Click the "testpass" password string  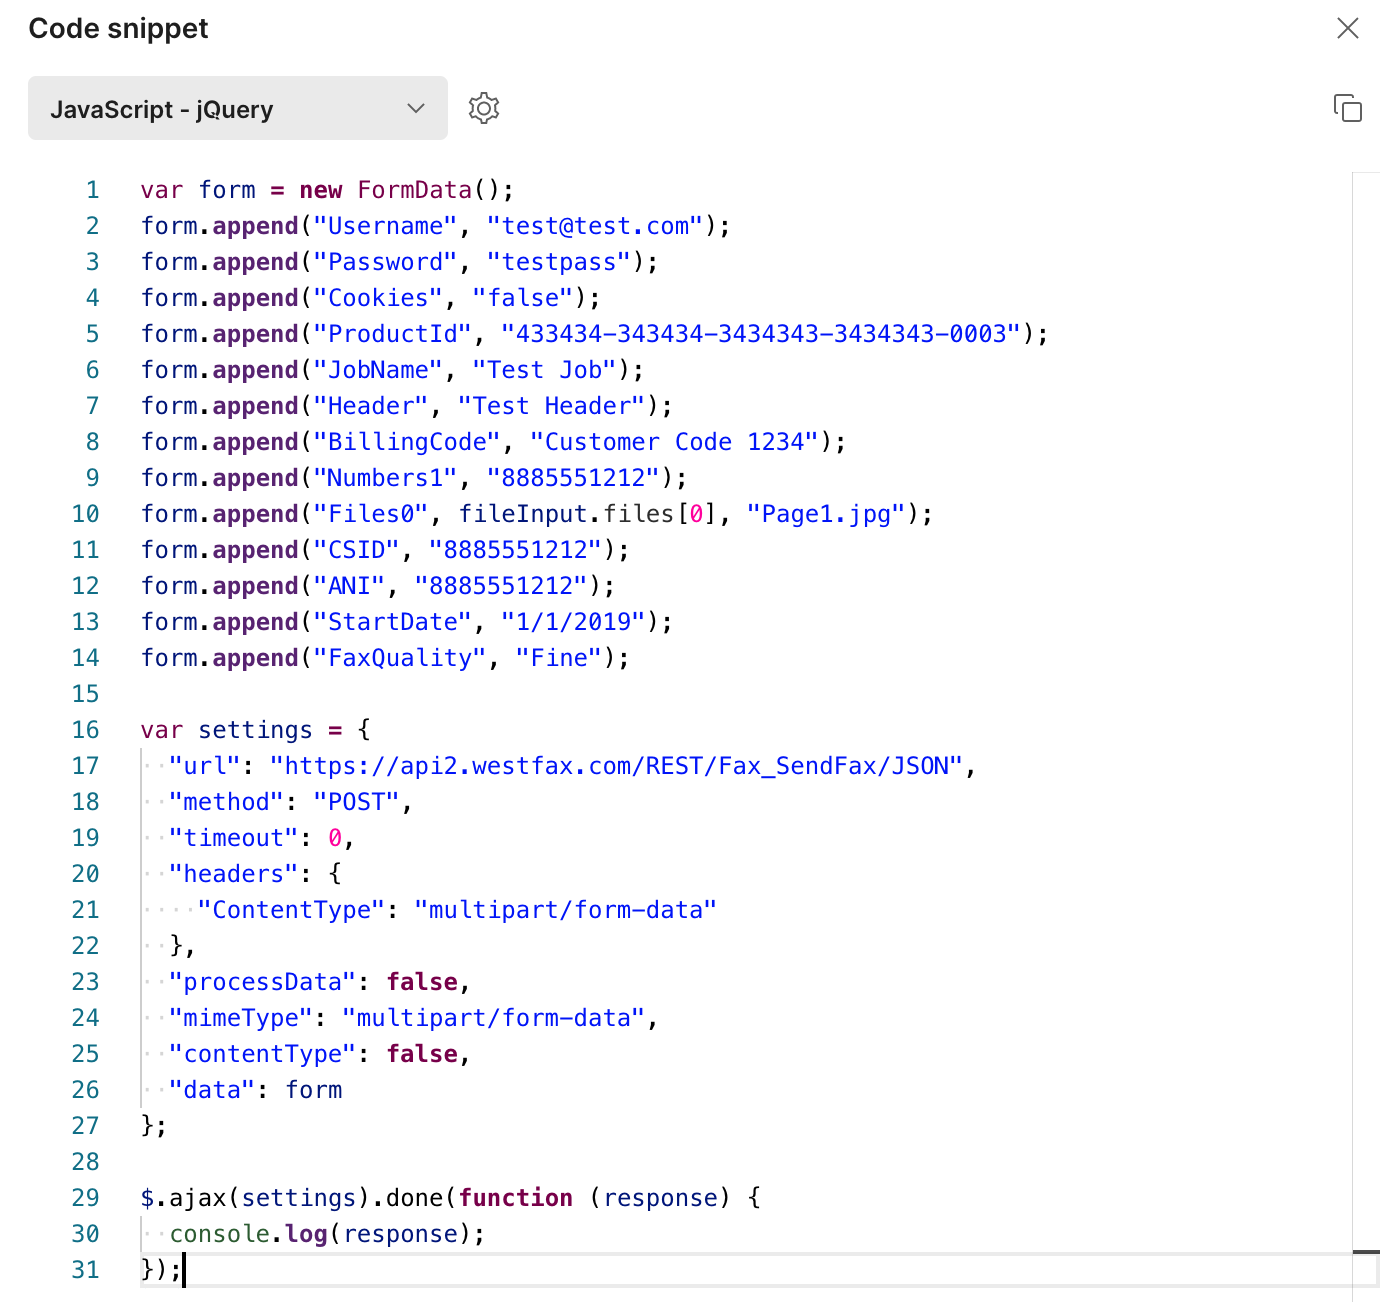click(559, 262)
